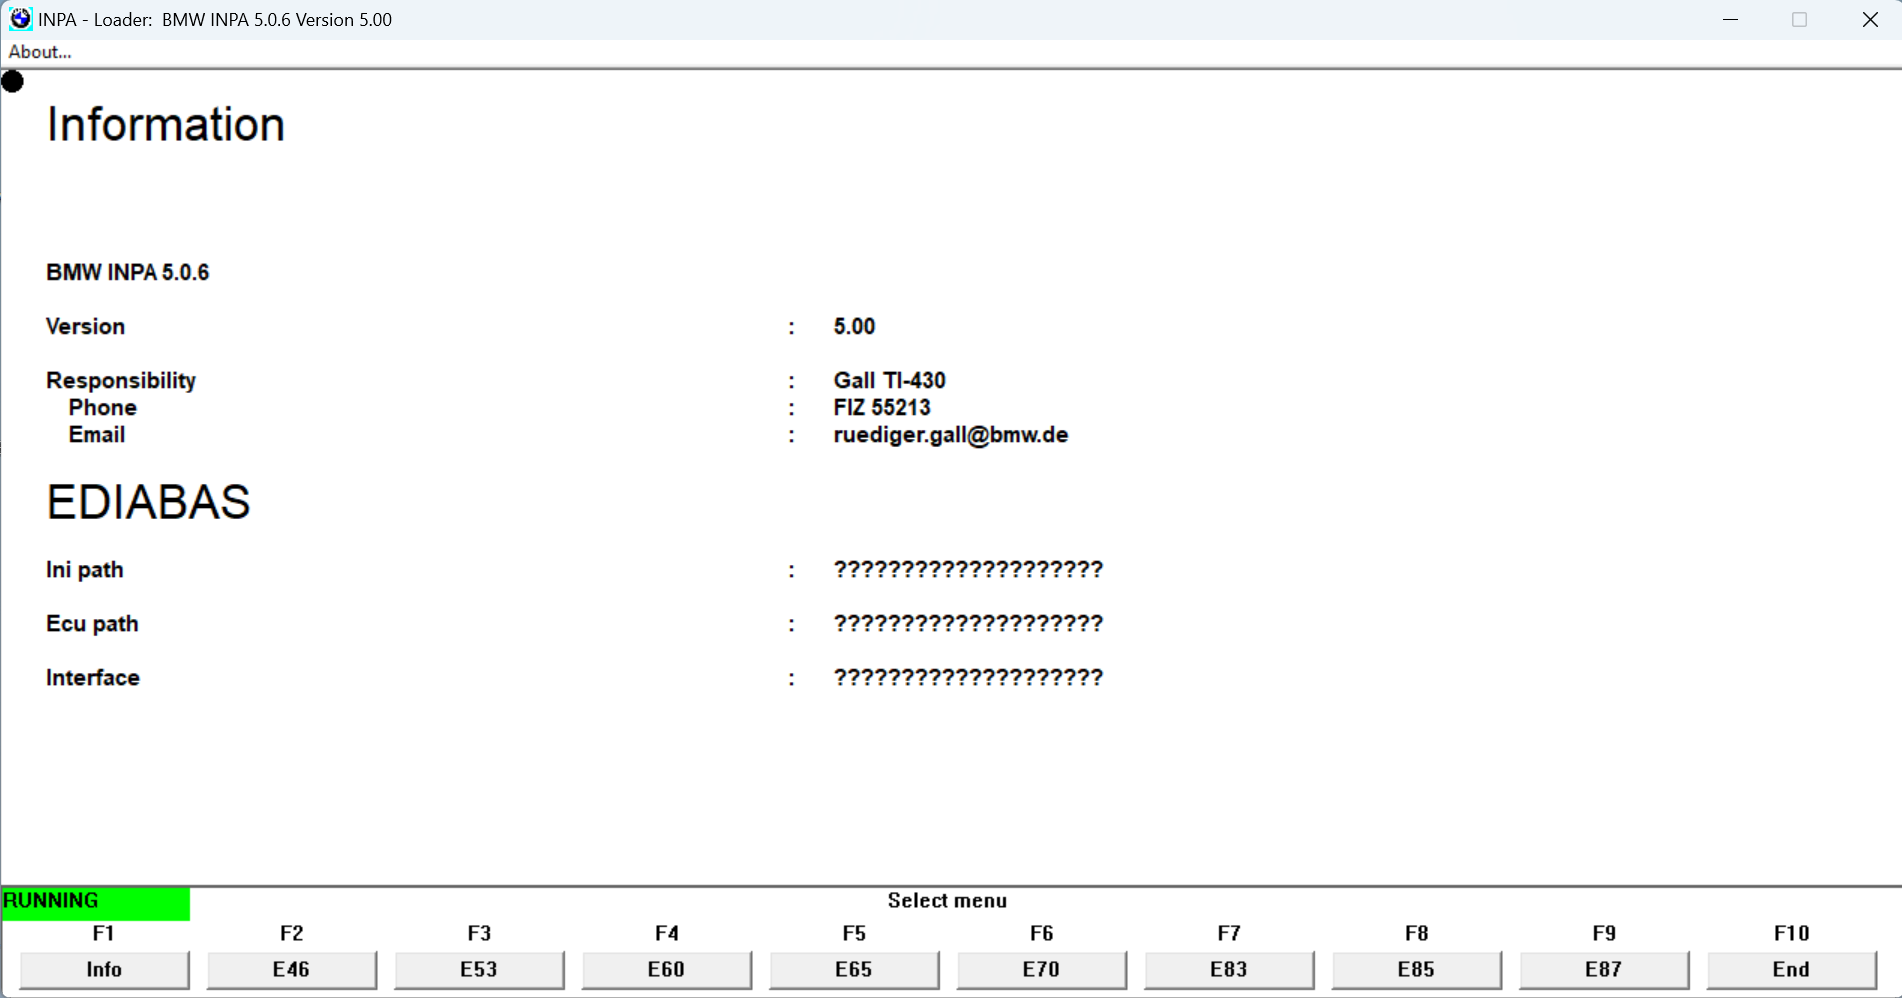Click the Responsibility label

121,381
